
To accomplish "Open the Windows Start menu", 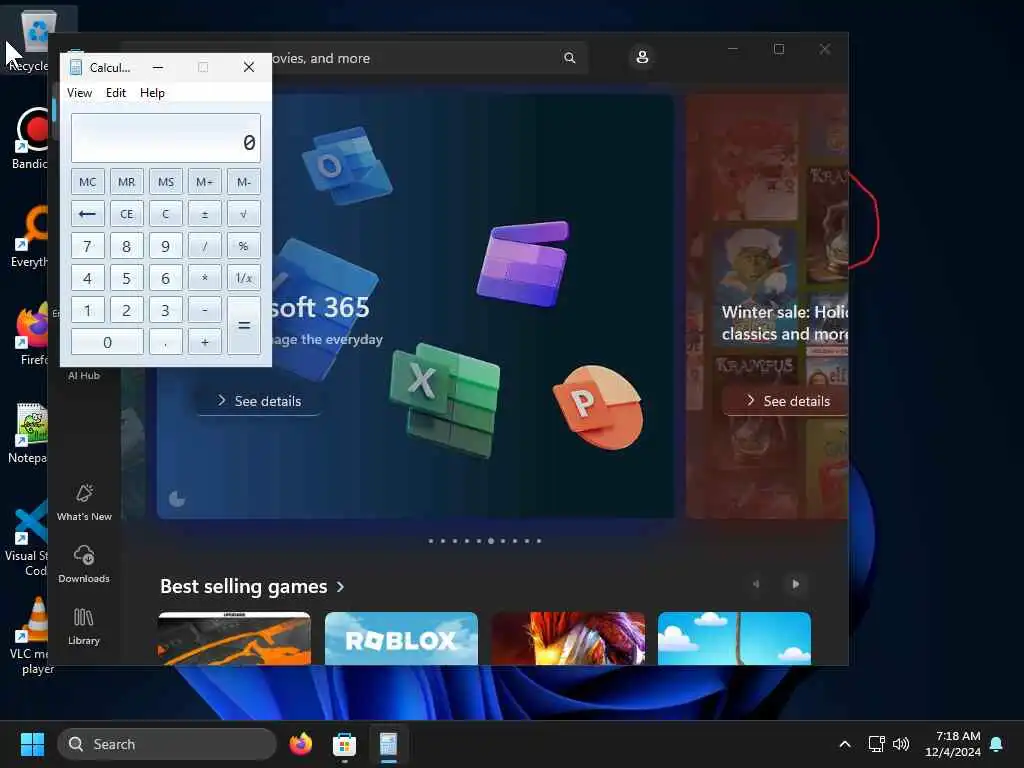I will [32, 744].
